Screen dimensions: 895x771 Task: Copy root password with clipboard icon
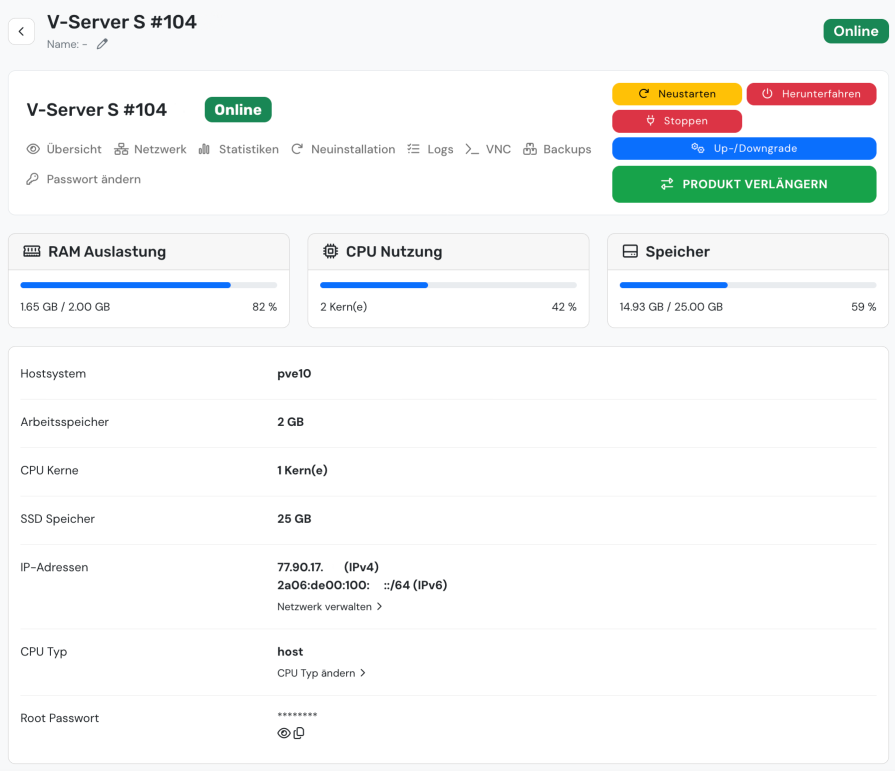[299, 733]
